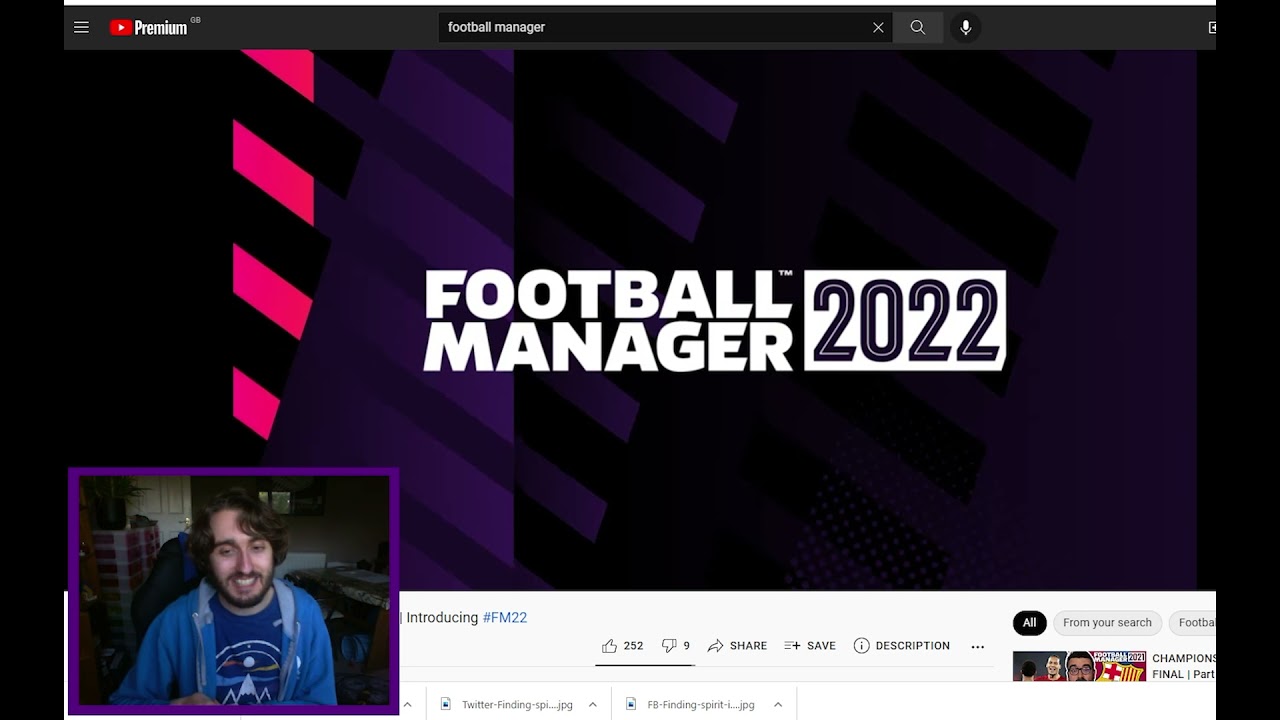Open the #FM22 hashtag link
Image resolution: width=1280 pixels, height=720 pixels.
click(x=505, y=617)
